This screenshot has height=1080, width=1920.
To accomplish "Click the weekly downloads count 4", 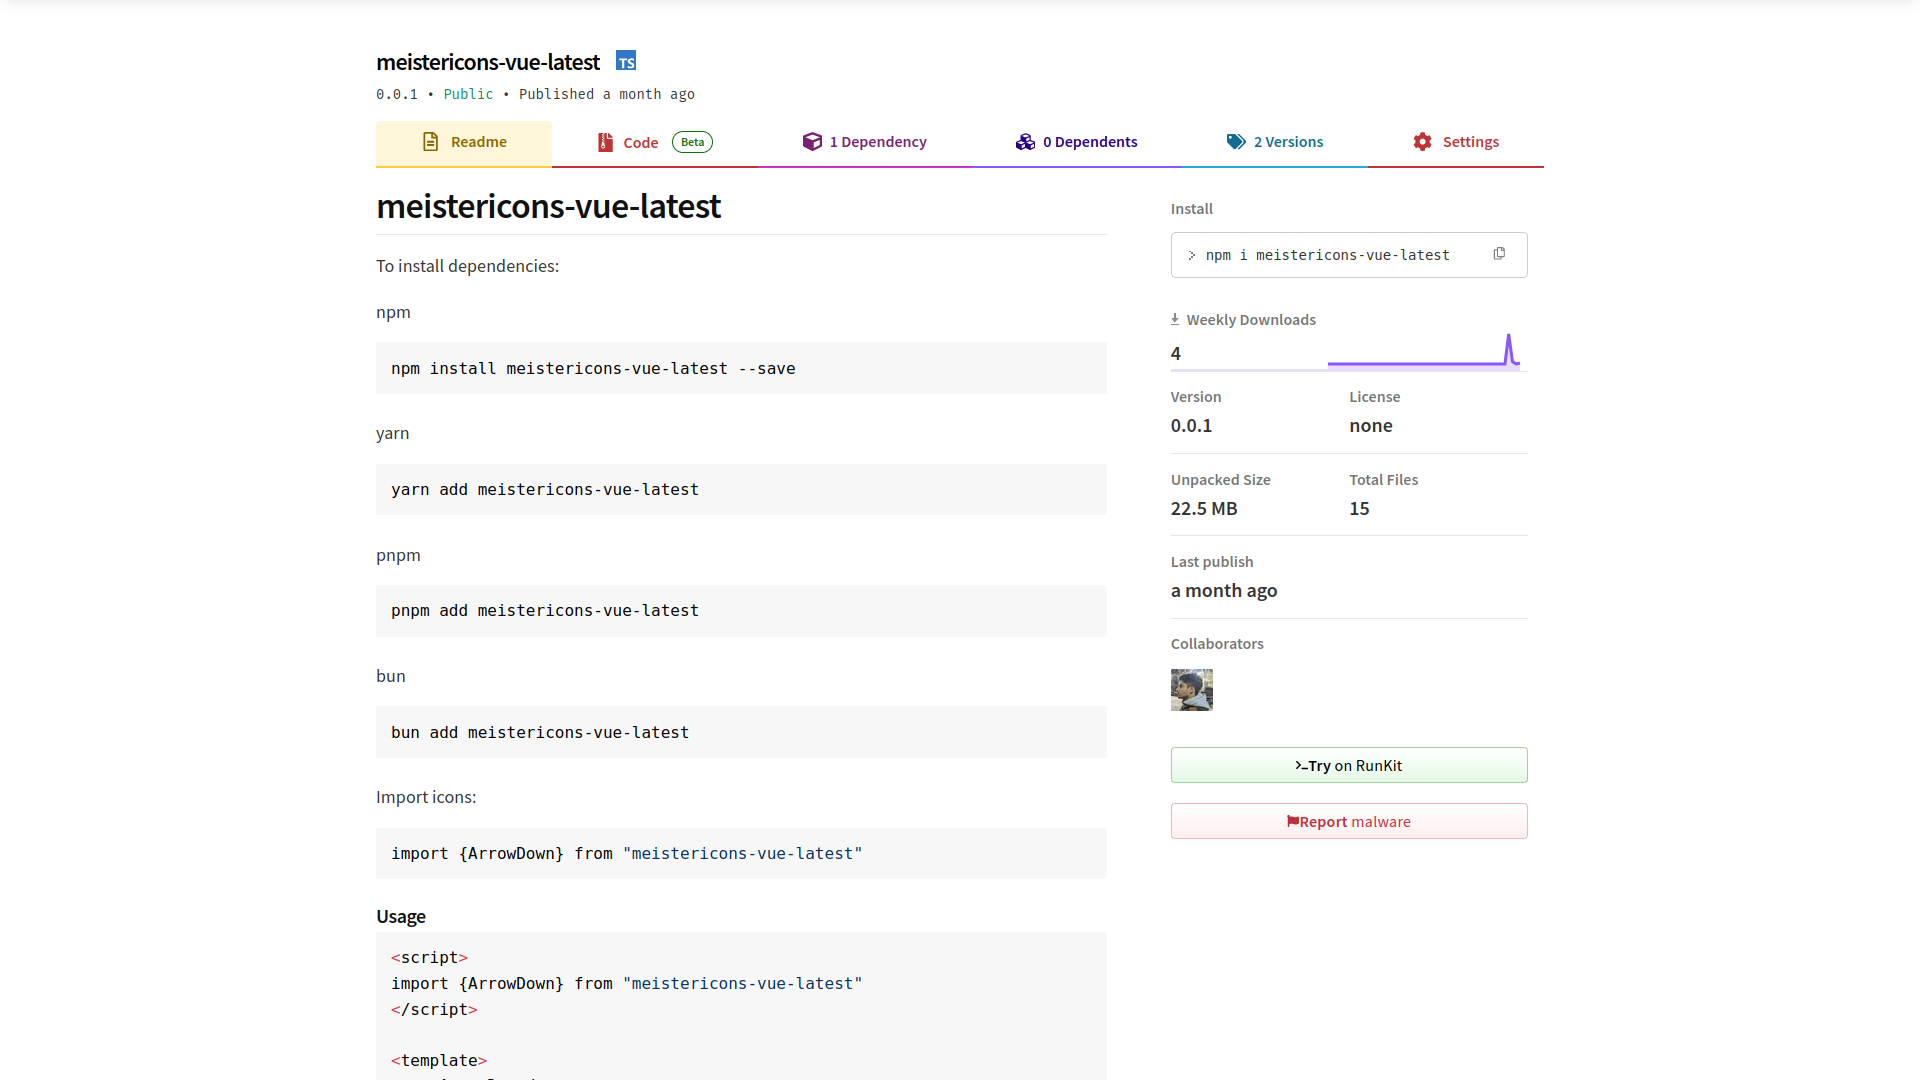I will (x=1176, y=354).
